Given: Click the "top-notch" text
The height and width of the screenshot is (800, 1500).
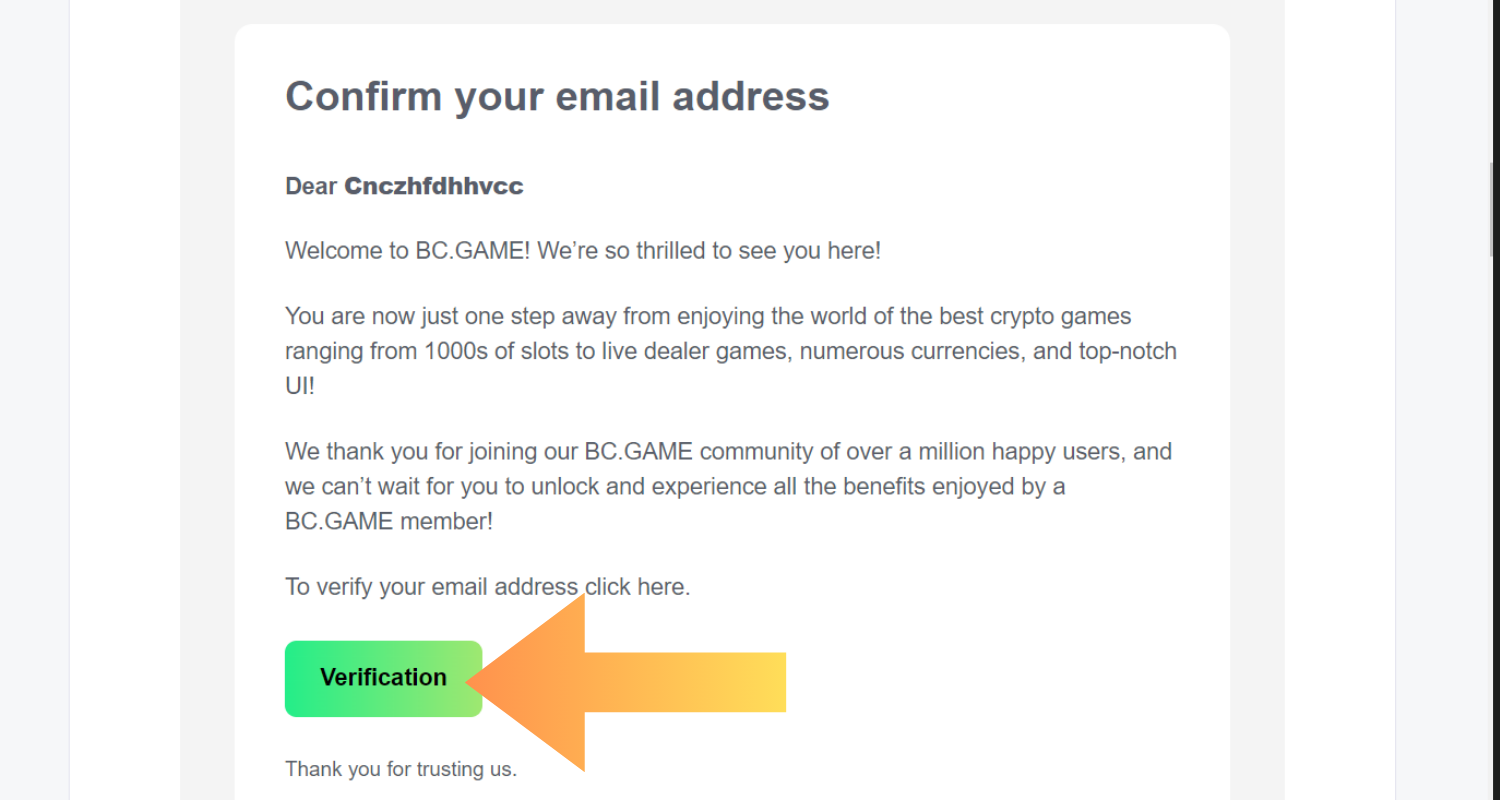Looking at the screenshot, I should (x=1127, y=352).
